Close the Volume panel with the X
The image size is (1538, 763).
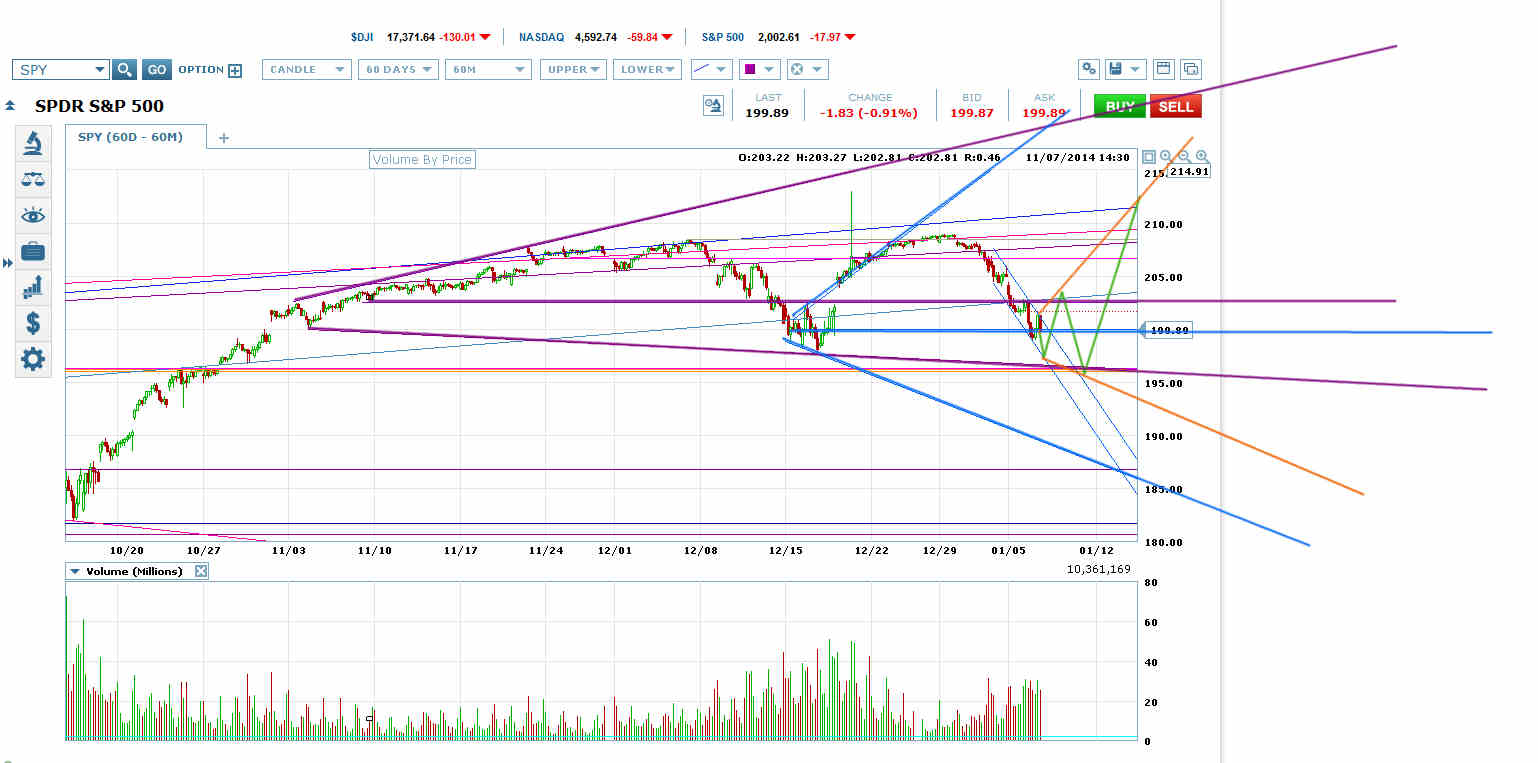pos(200,571)
